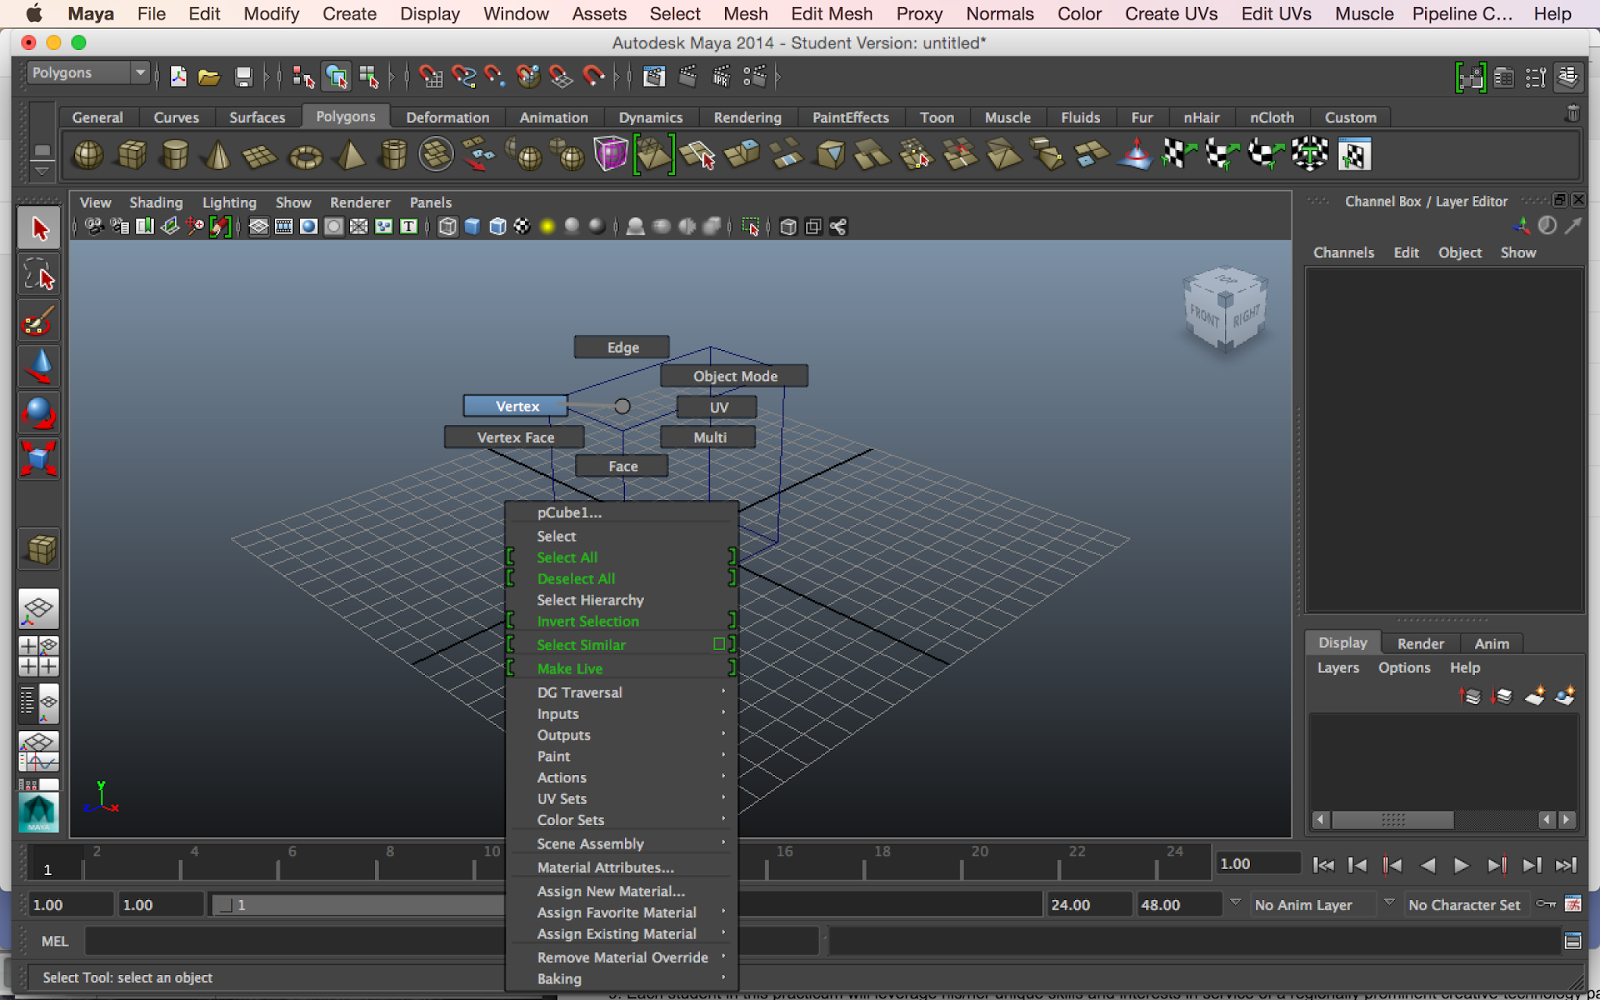Viewport: 1600px width, 1000px height.
Task: Open the Render View window icon
Action: (654, 77)
